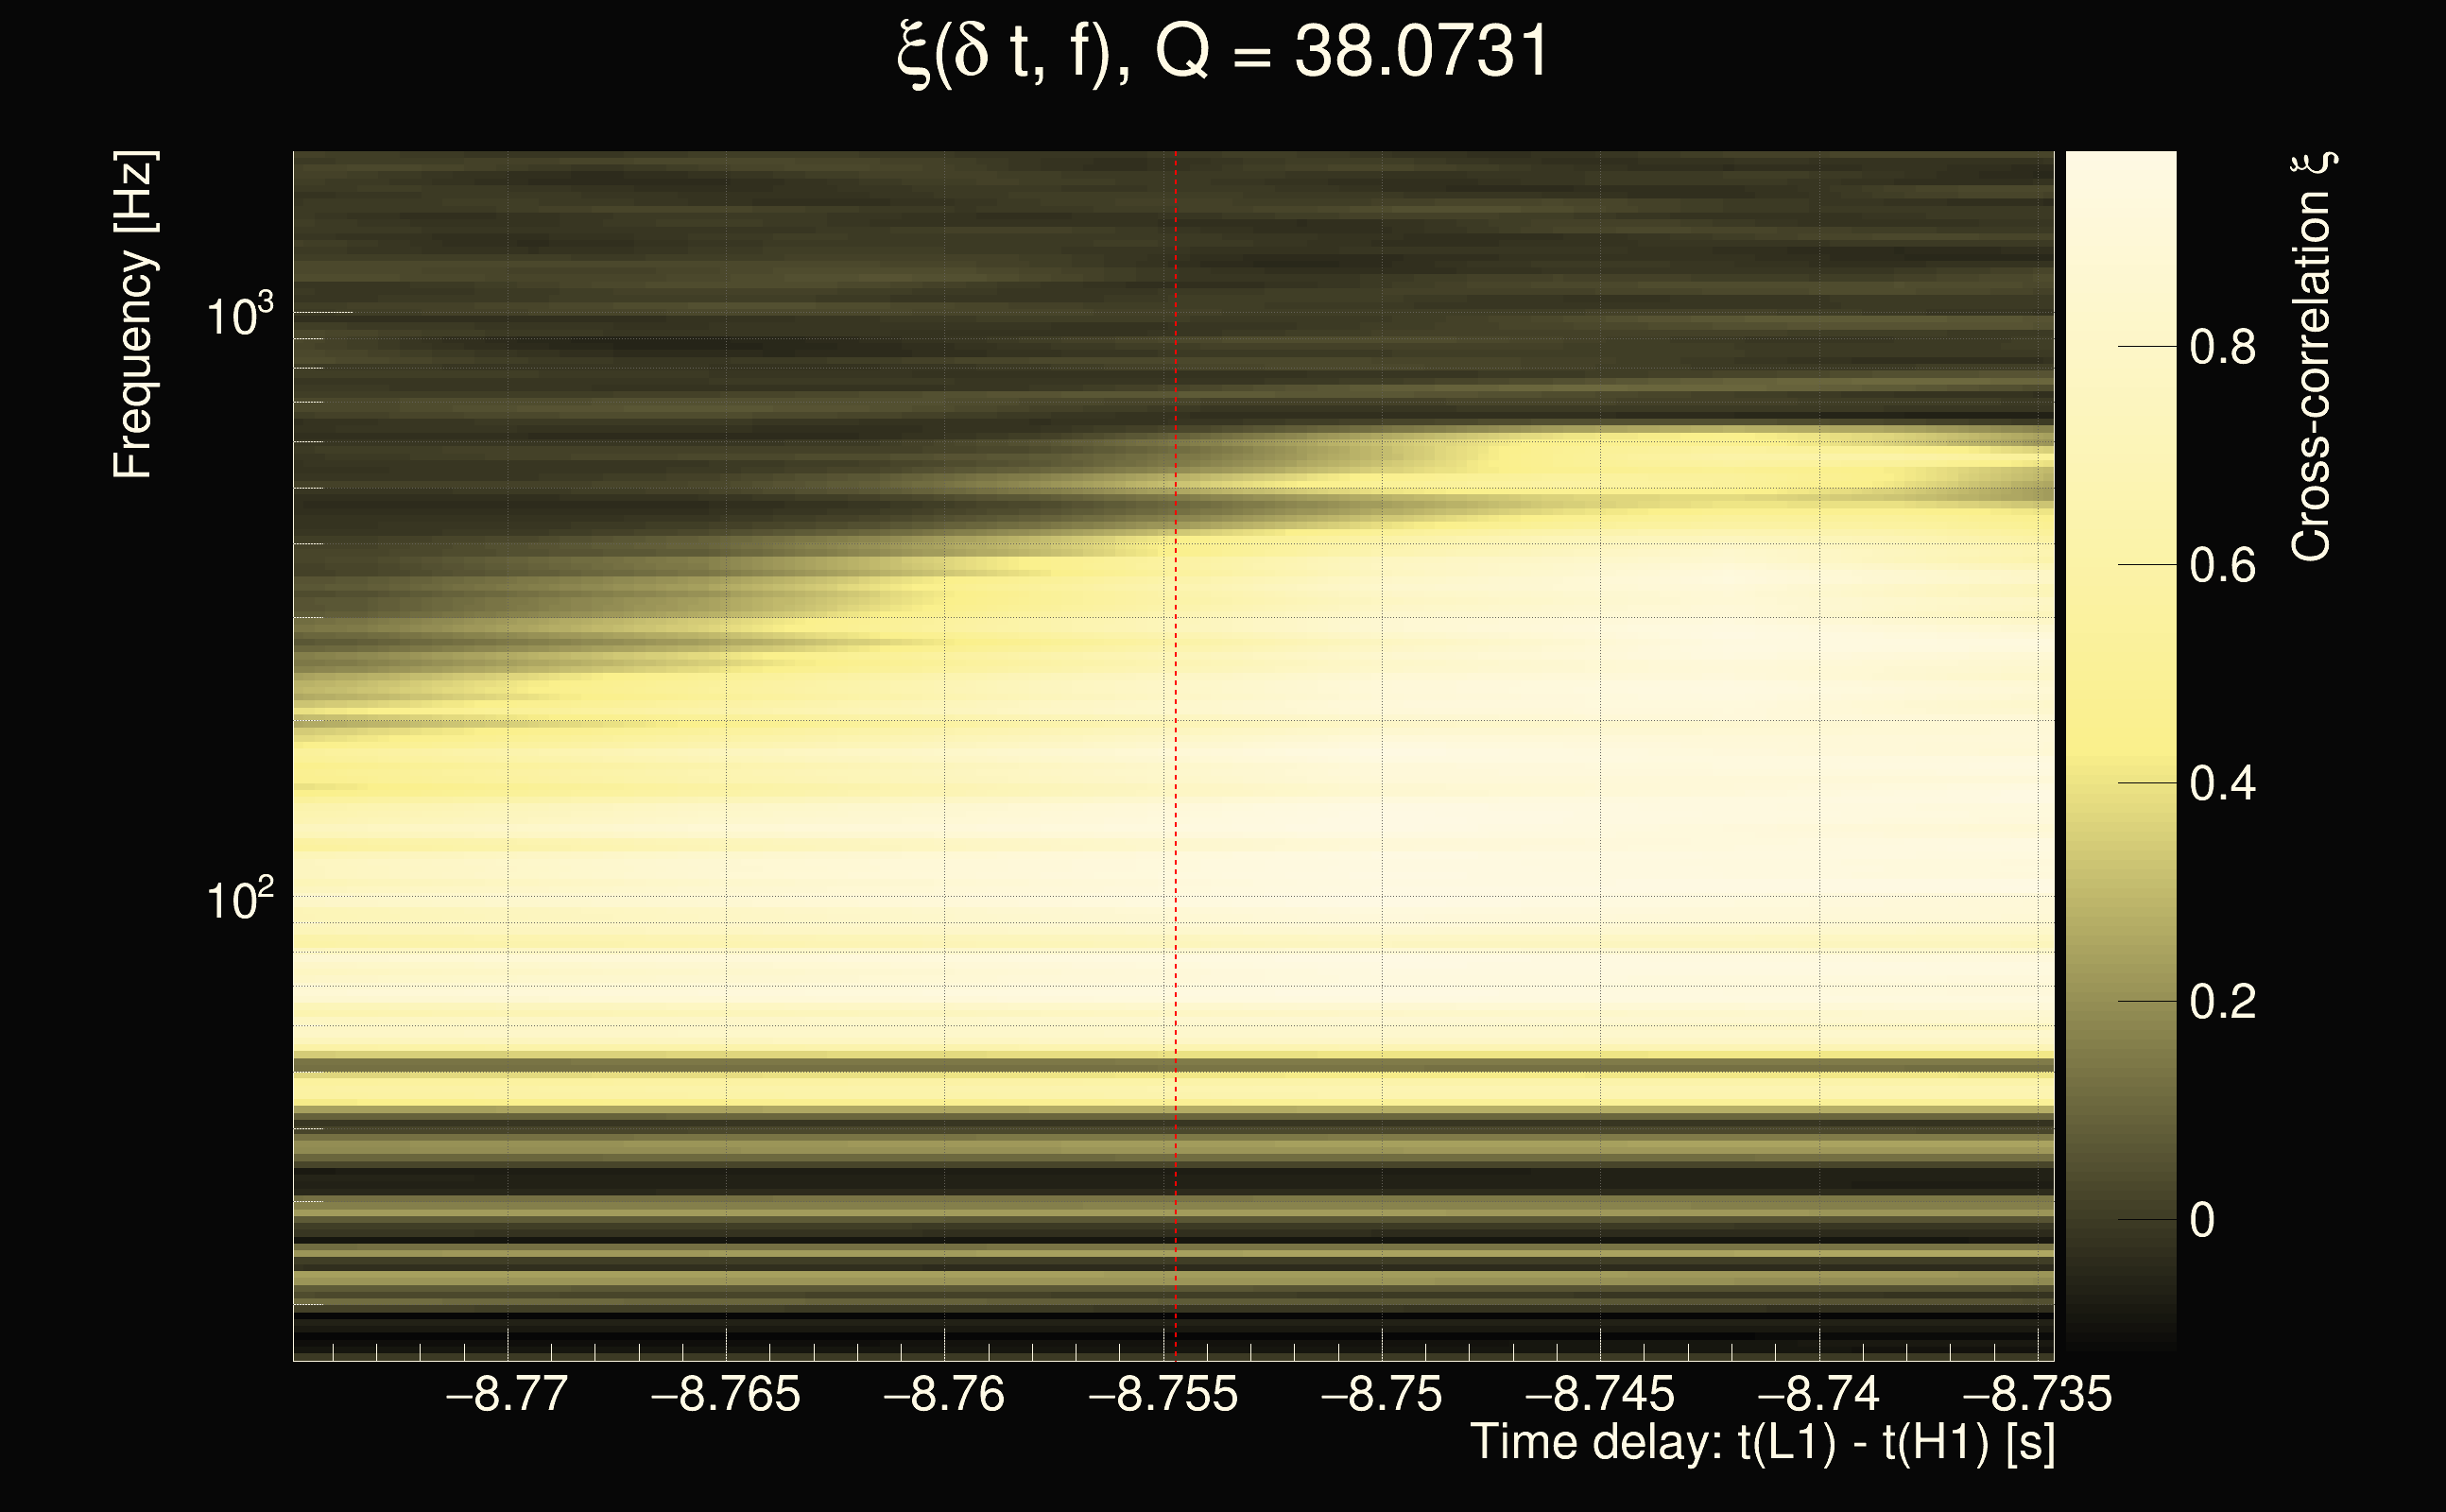2446x1512 pixels.
Task: Click the 0.8 tick on the colorbar
Action: [2222, 347]
